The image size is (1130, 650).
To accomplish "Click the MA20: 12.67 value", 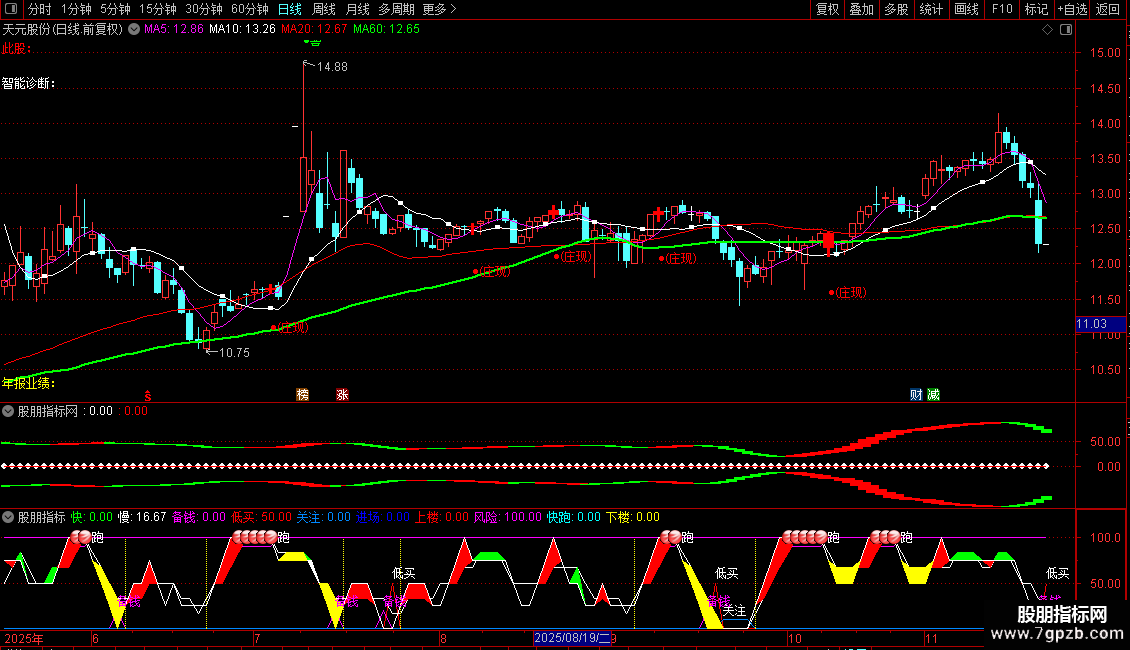I will pyautogui.click(x=314, y=29).
